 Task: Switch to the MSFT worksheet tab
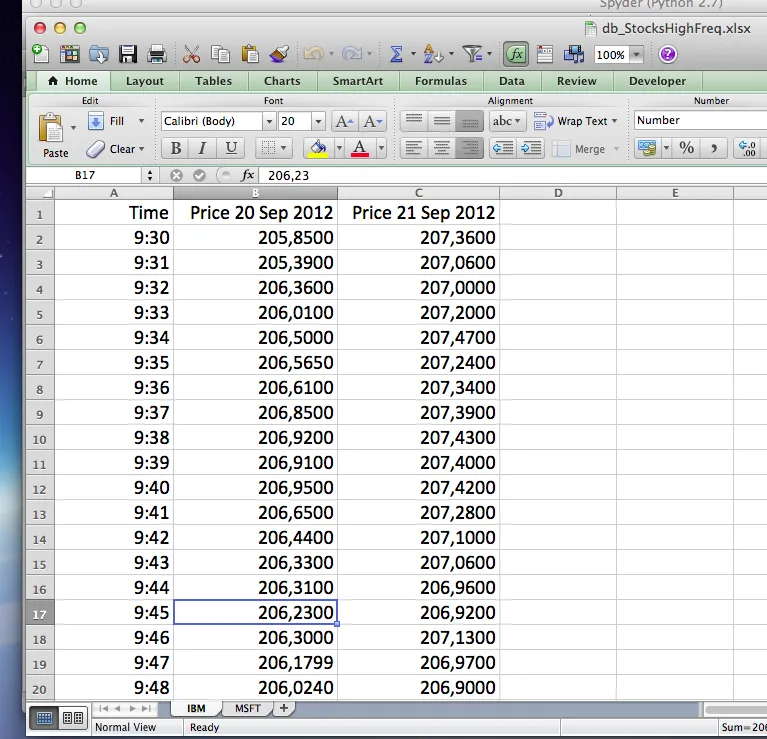click(248, 708)
